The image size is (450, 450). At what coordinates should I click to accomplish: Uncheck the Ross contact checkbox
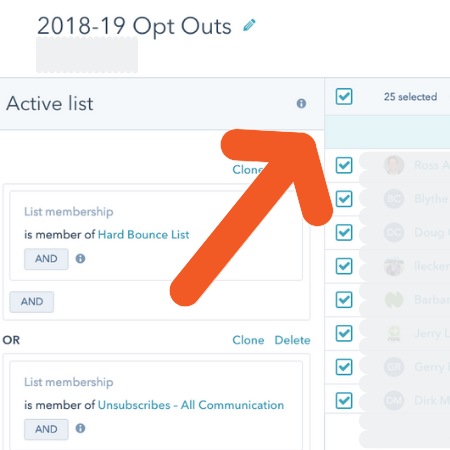point(344,165)
